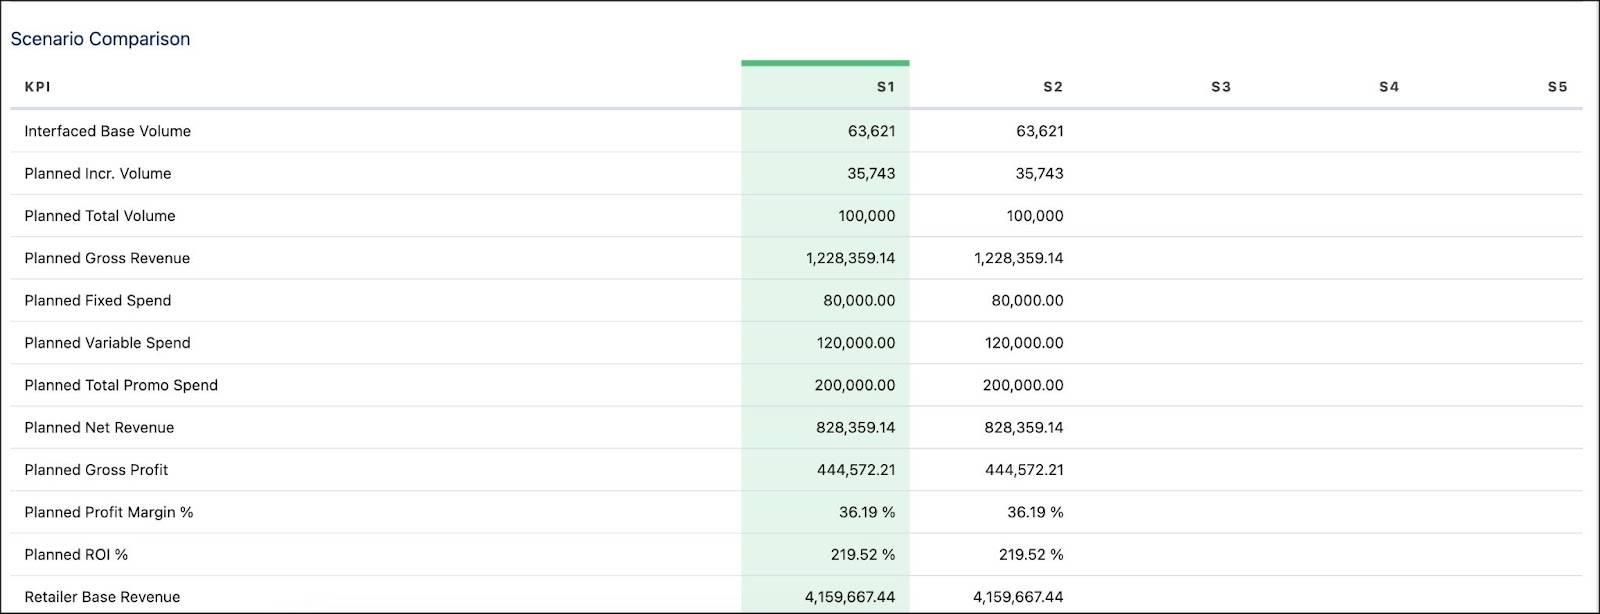The height and width of the screenshot is (614, 1600).
Task: Select the Planned Fixed Spend row label
Action: (97, 300)
